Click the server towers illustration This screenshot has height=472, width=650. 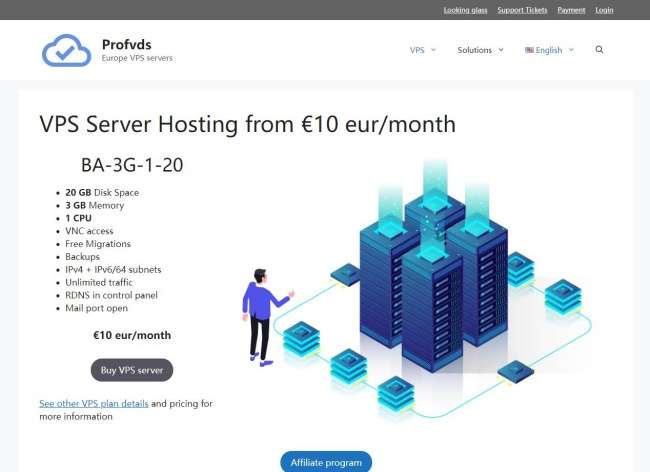pyautogui.click(x=417, y=290)
